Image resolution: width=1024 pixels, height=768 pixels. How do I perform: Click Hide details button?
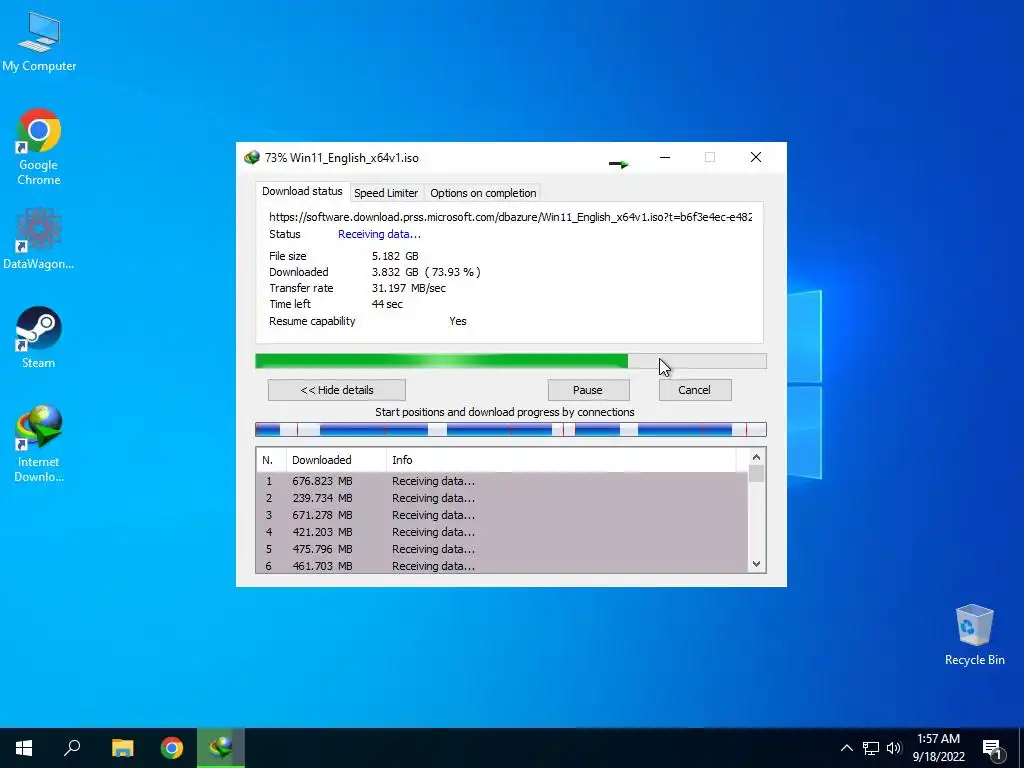[337, 390]
